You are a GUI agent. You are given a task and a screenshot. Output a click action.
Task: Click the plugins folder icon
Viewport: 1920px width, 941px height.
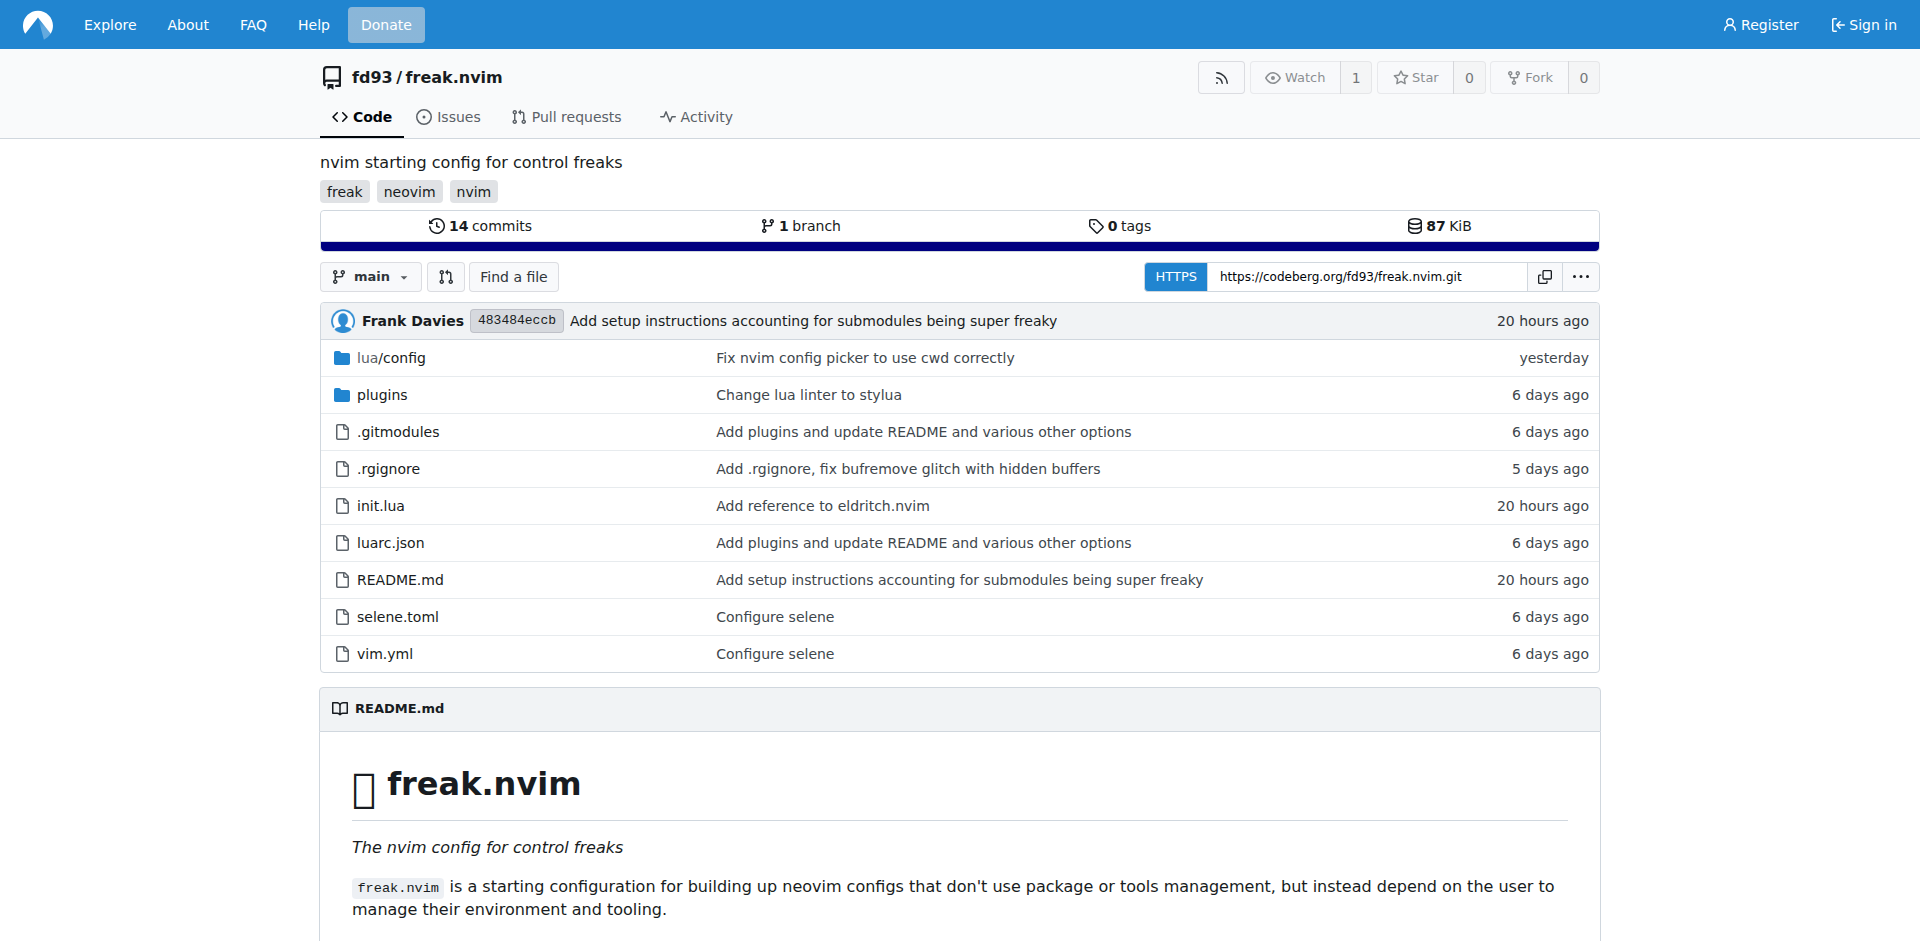coord(342,395)
